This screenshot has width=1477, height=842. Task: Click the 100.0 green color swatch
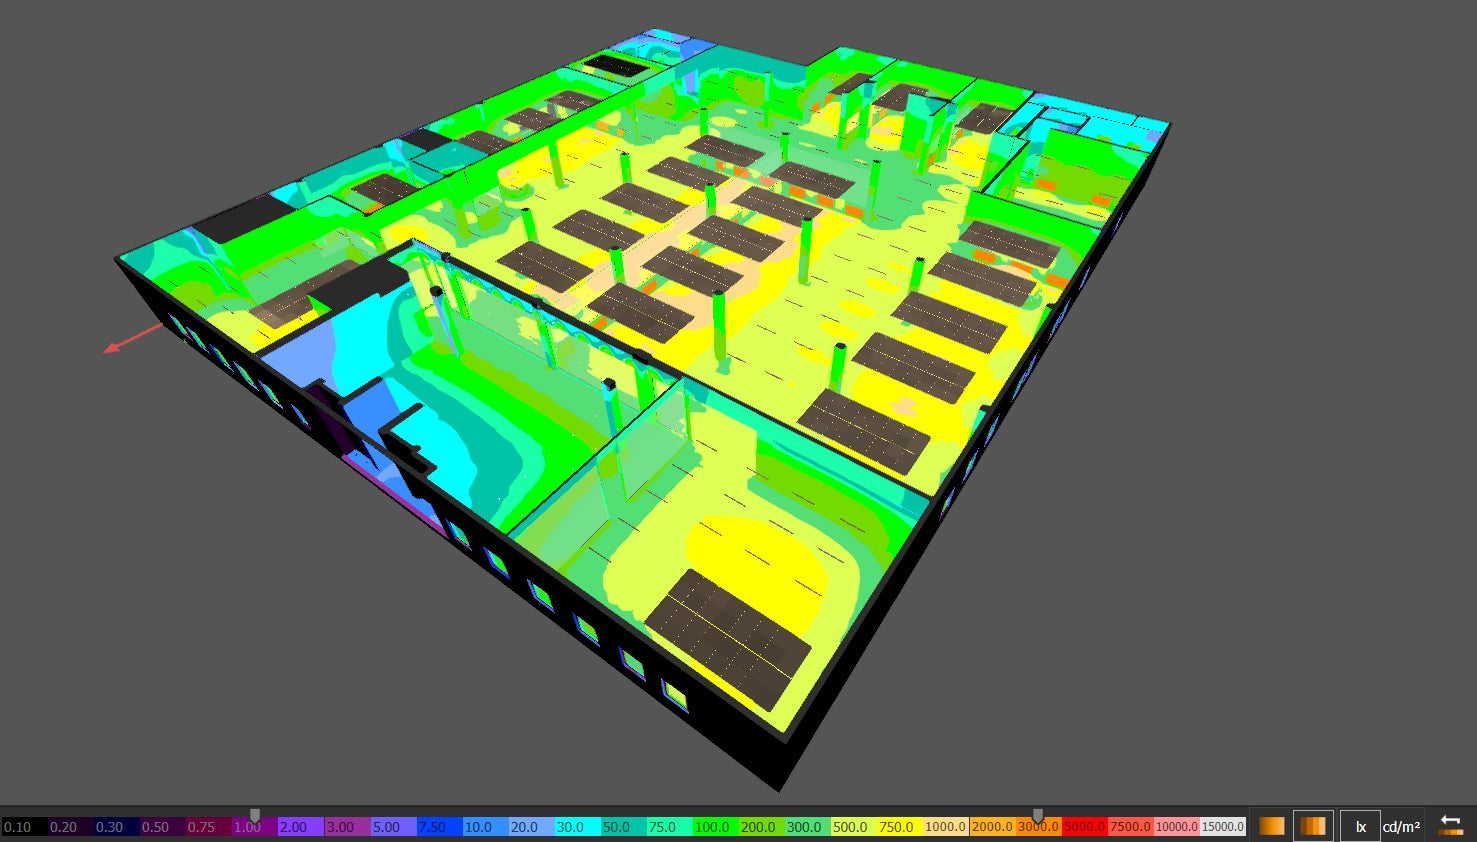[x=715, y=828]
